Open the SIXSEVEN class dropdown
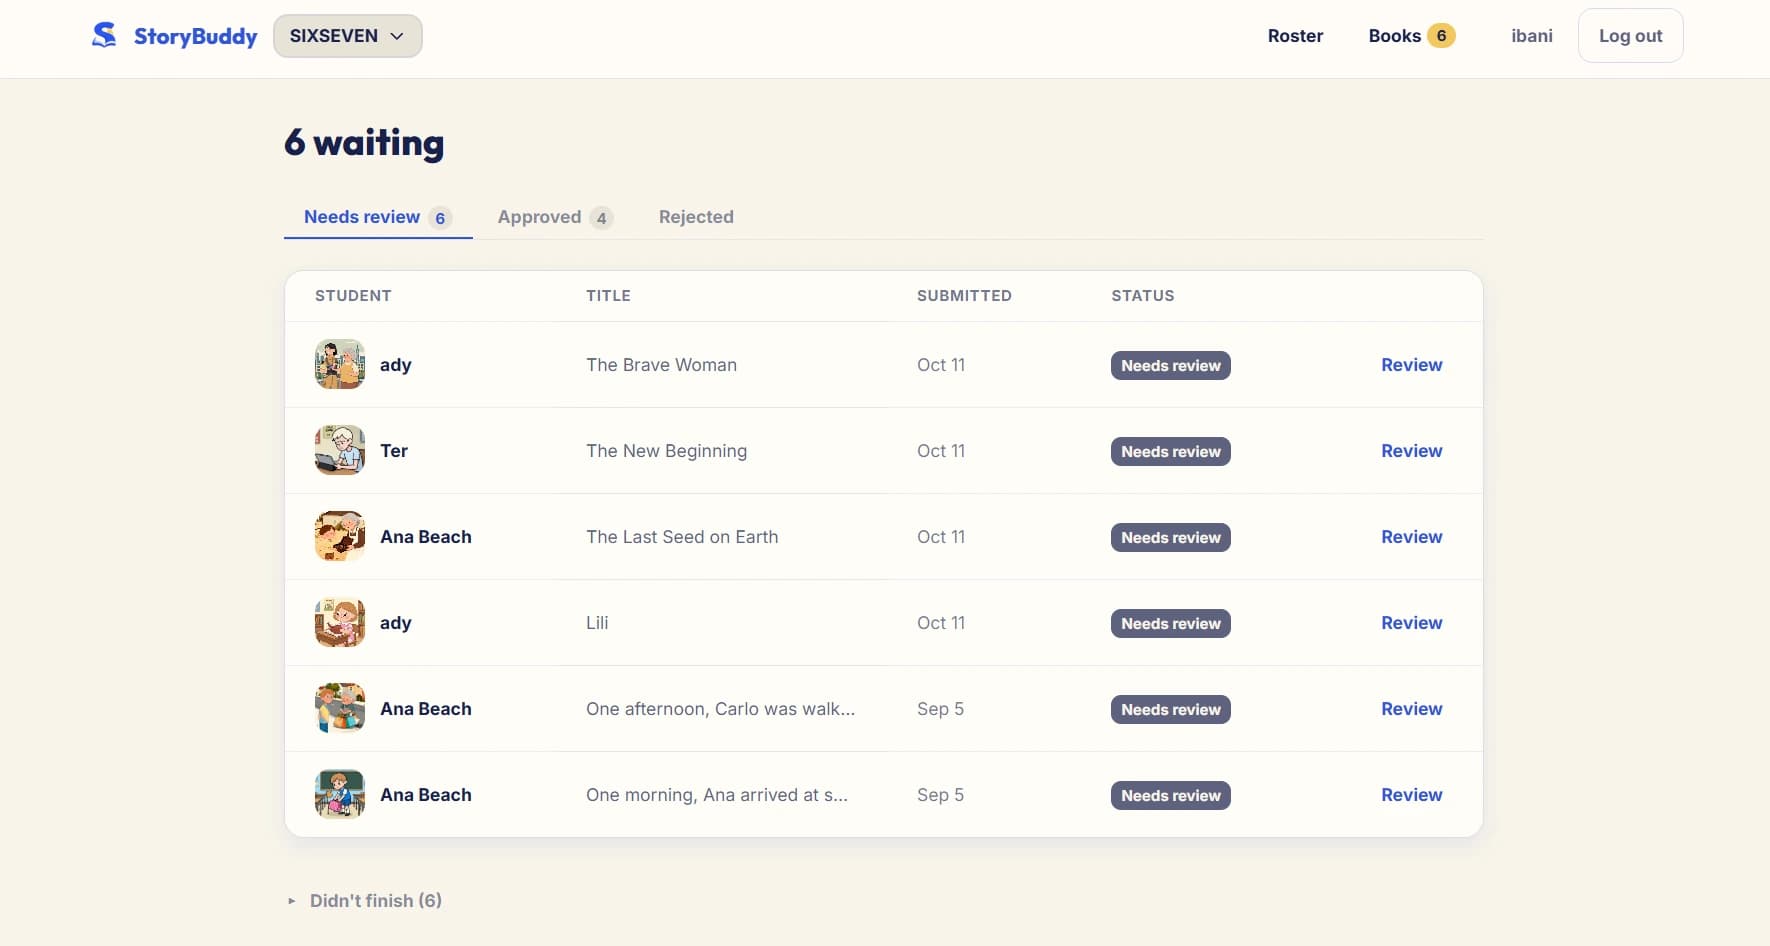 pyautogui.click(x=347, y=36)
